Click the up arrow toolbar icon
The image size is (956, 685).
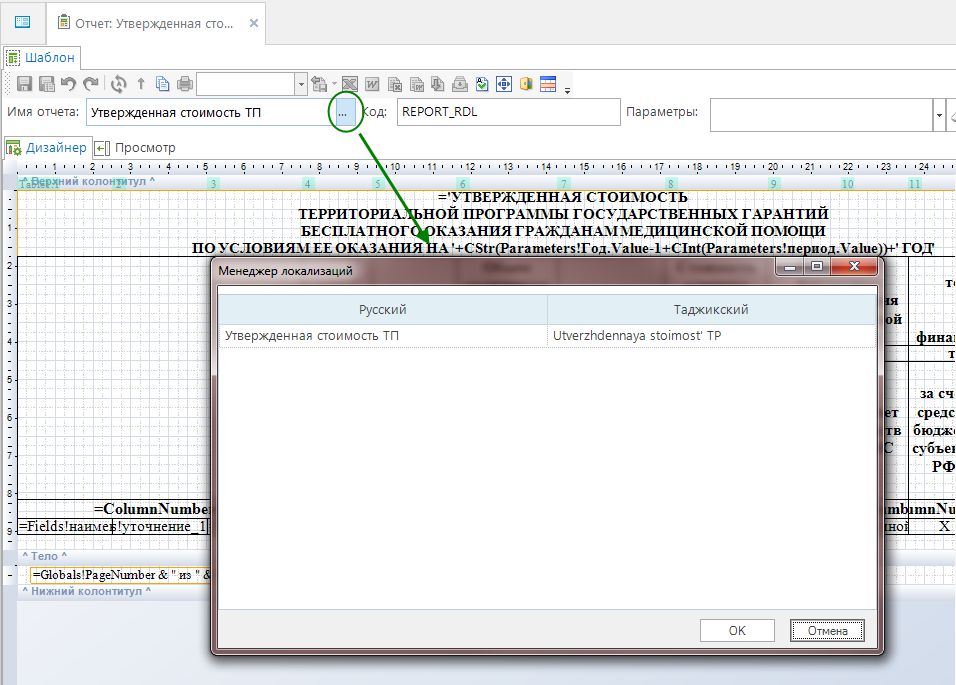[141, 84]
